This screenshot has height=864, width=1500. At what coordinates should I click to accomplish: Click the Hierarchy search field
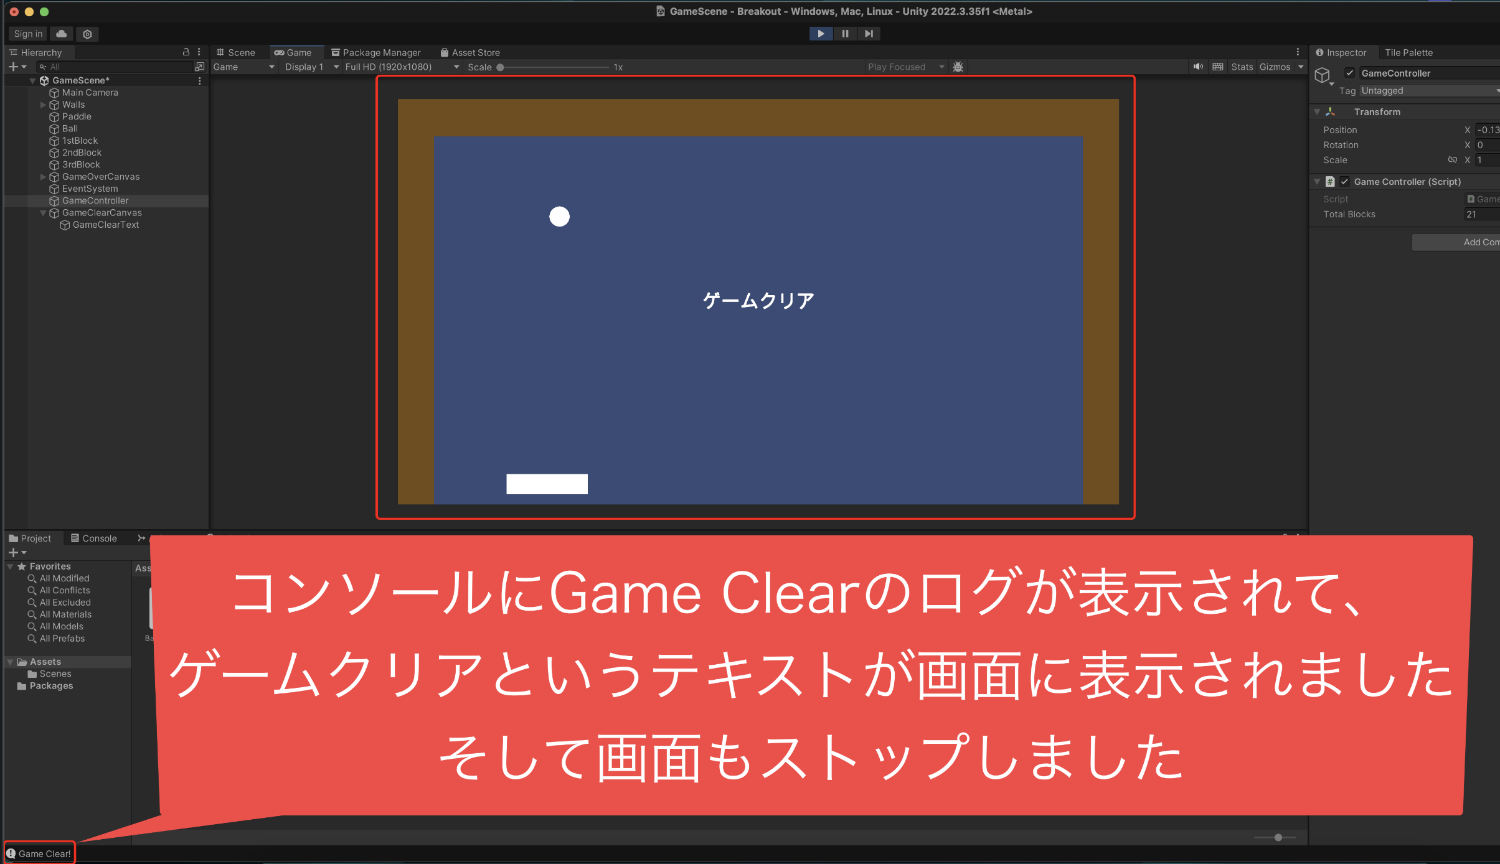click(x=114, y=67)
